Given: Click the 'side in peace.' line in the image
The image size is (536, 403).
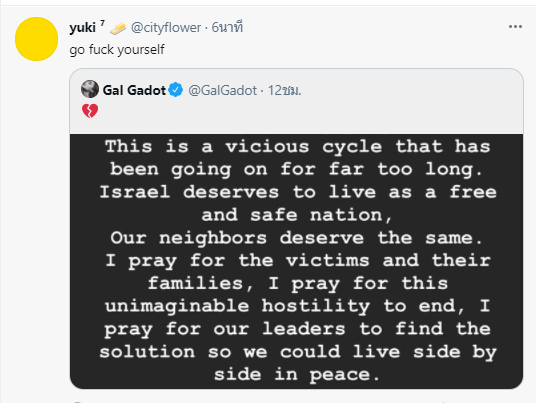Looking at the screenshot, I should (297, 374).
